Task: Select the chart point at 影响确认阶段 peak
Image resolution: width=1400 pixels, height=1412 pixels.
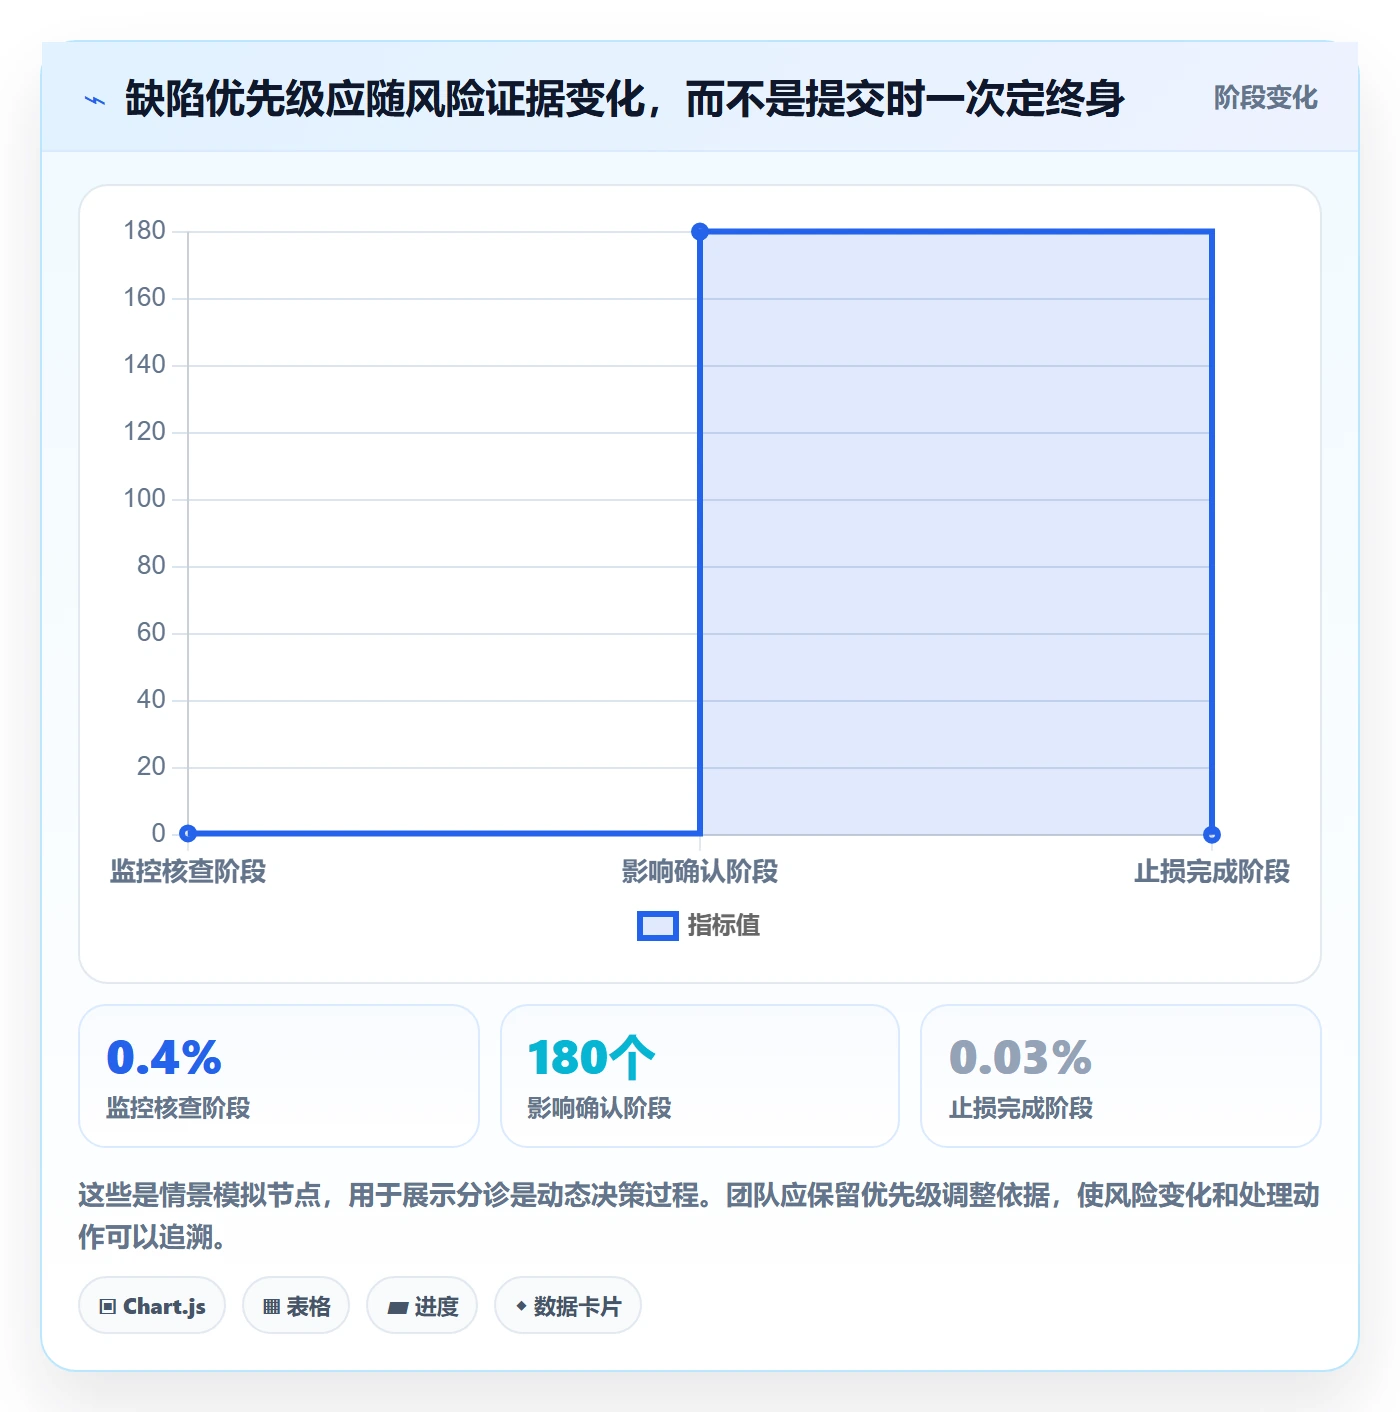Action: [x=700, y=232]
